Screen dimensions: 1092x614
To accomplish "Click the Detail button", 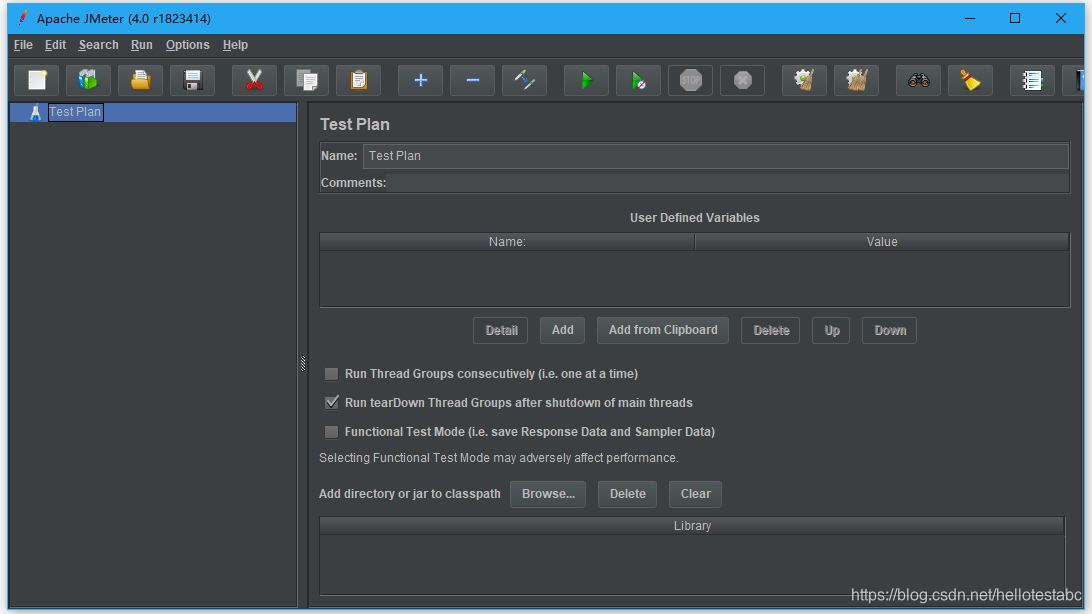I will point(501,330).
